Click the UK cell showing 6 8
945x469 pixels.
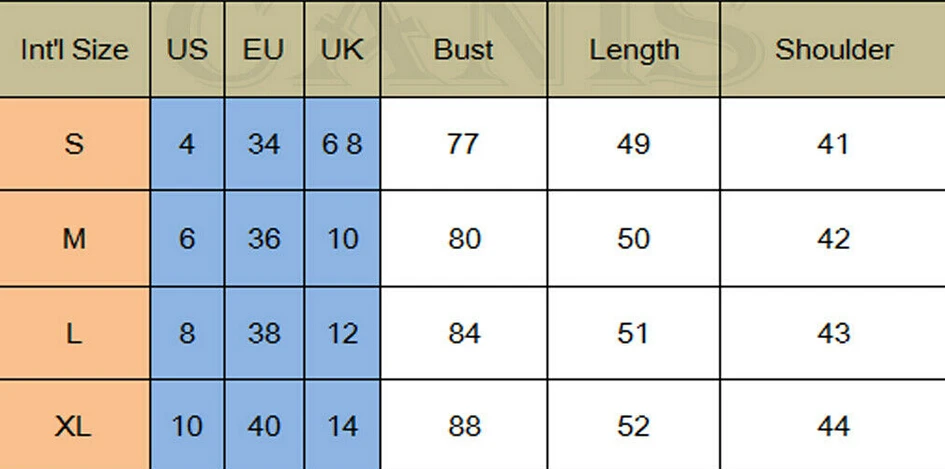pos(342,144)
